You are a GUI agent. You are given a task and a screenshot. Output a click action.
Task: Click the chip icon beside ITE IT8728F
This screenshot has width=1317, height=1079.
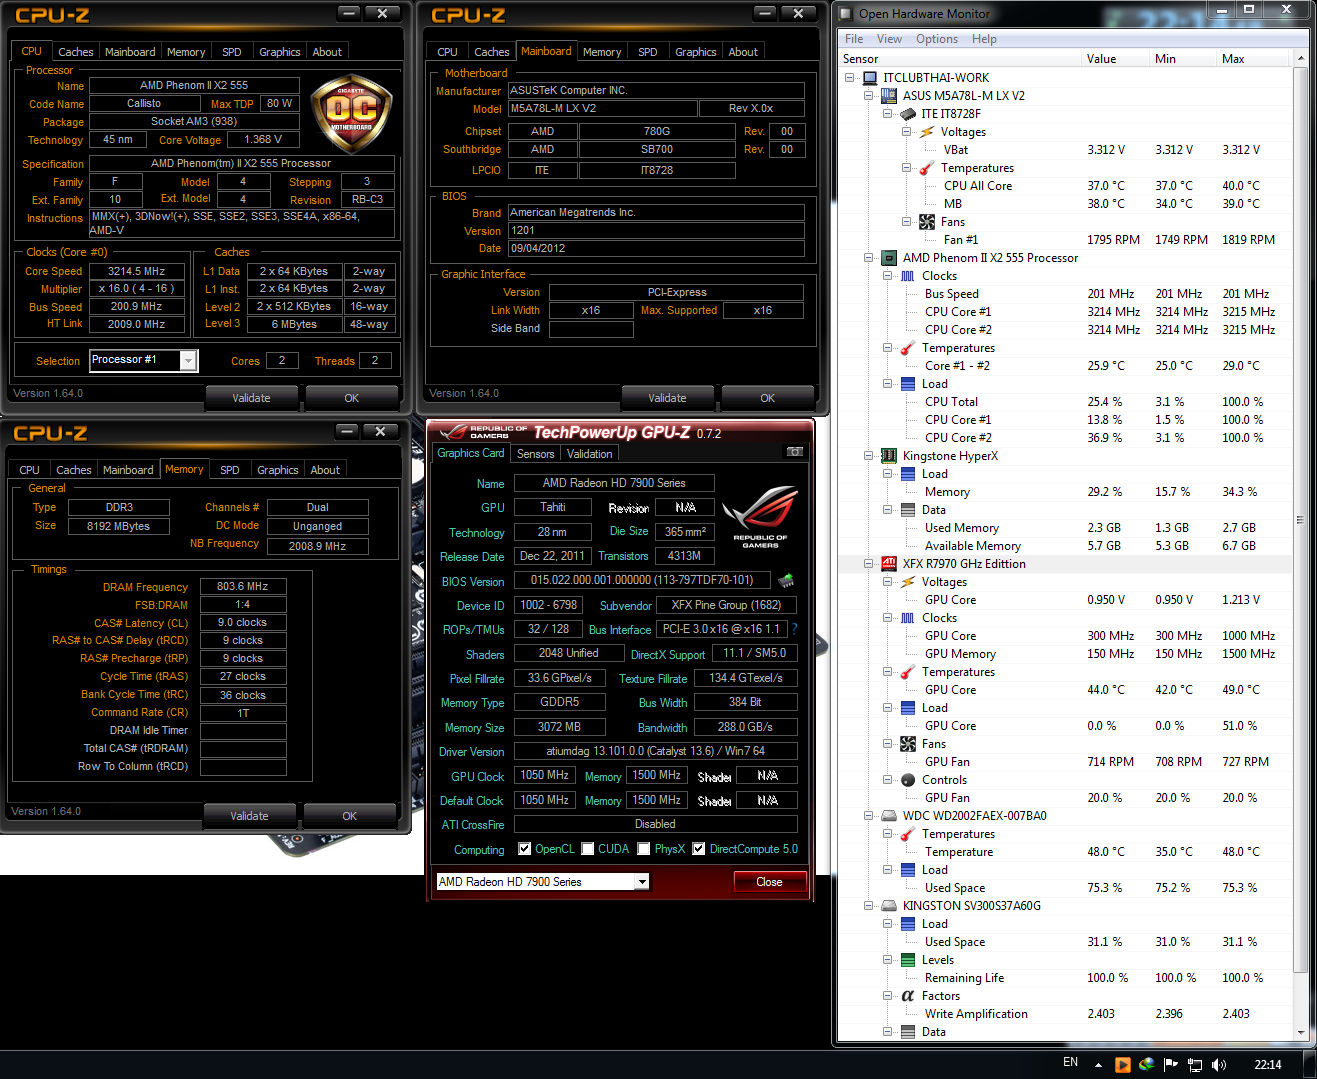[908, 114]
